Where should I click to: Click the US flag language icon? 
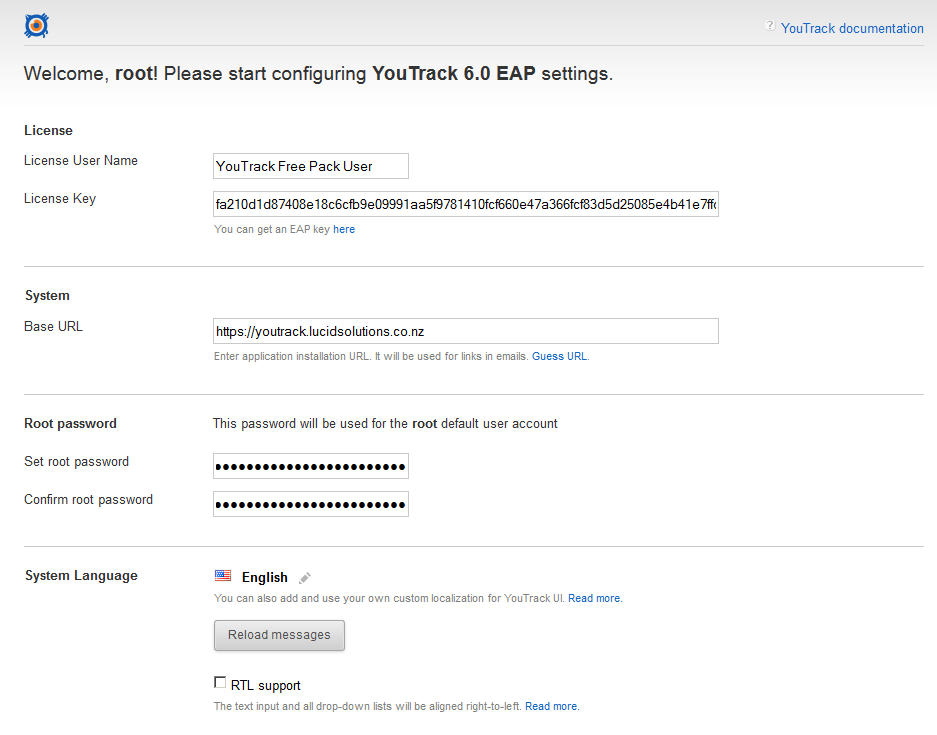tap(223, 575)
